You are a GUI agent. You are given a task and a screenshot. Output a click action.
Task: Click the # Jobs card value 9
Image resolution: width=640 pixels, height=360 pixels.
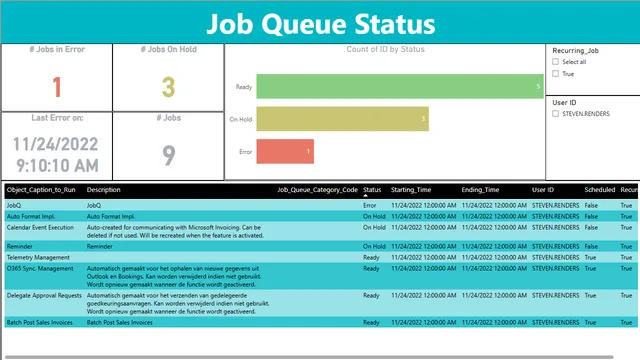tap(169, 156)
